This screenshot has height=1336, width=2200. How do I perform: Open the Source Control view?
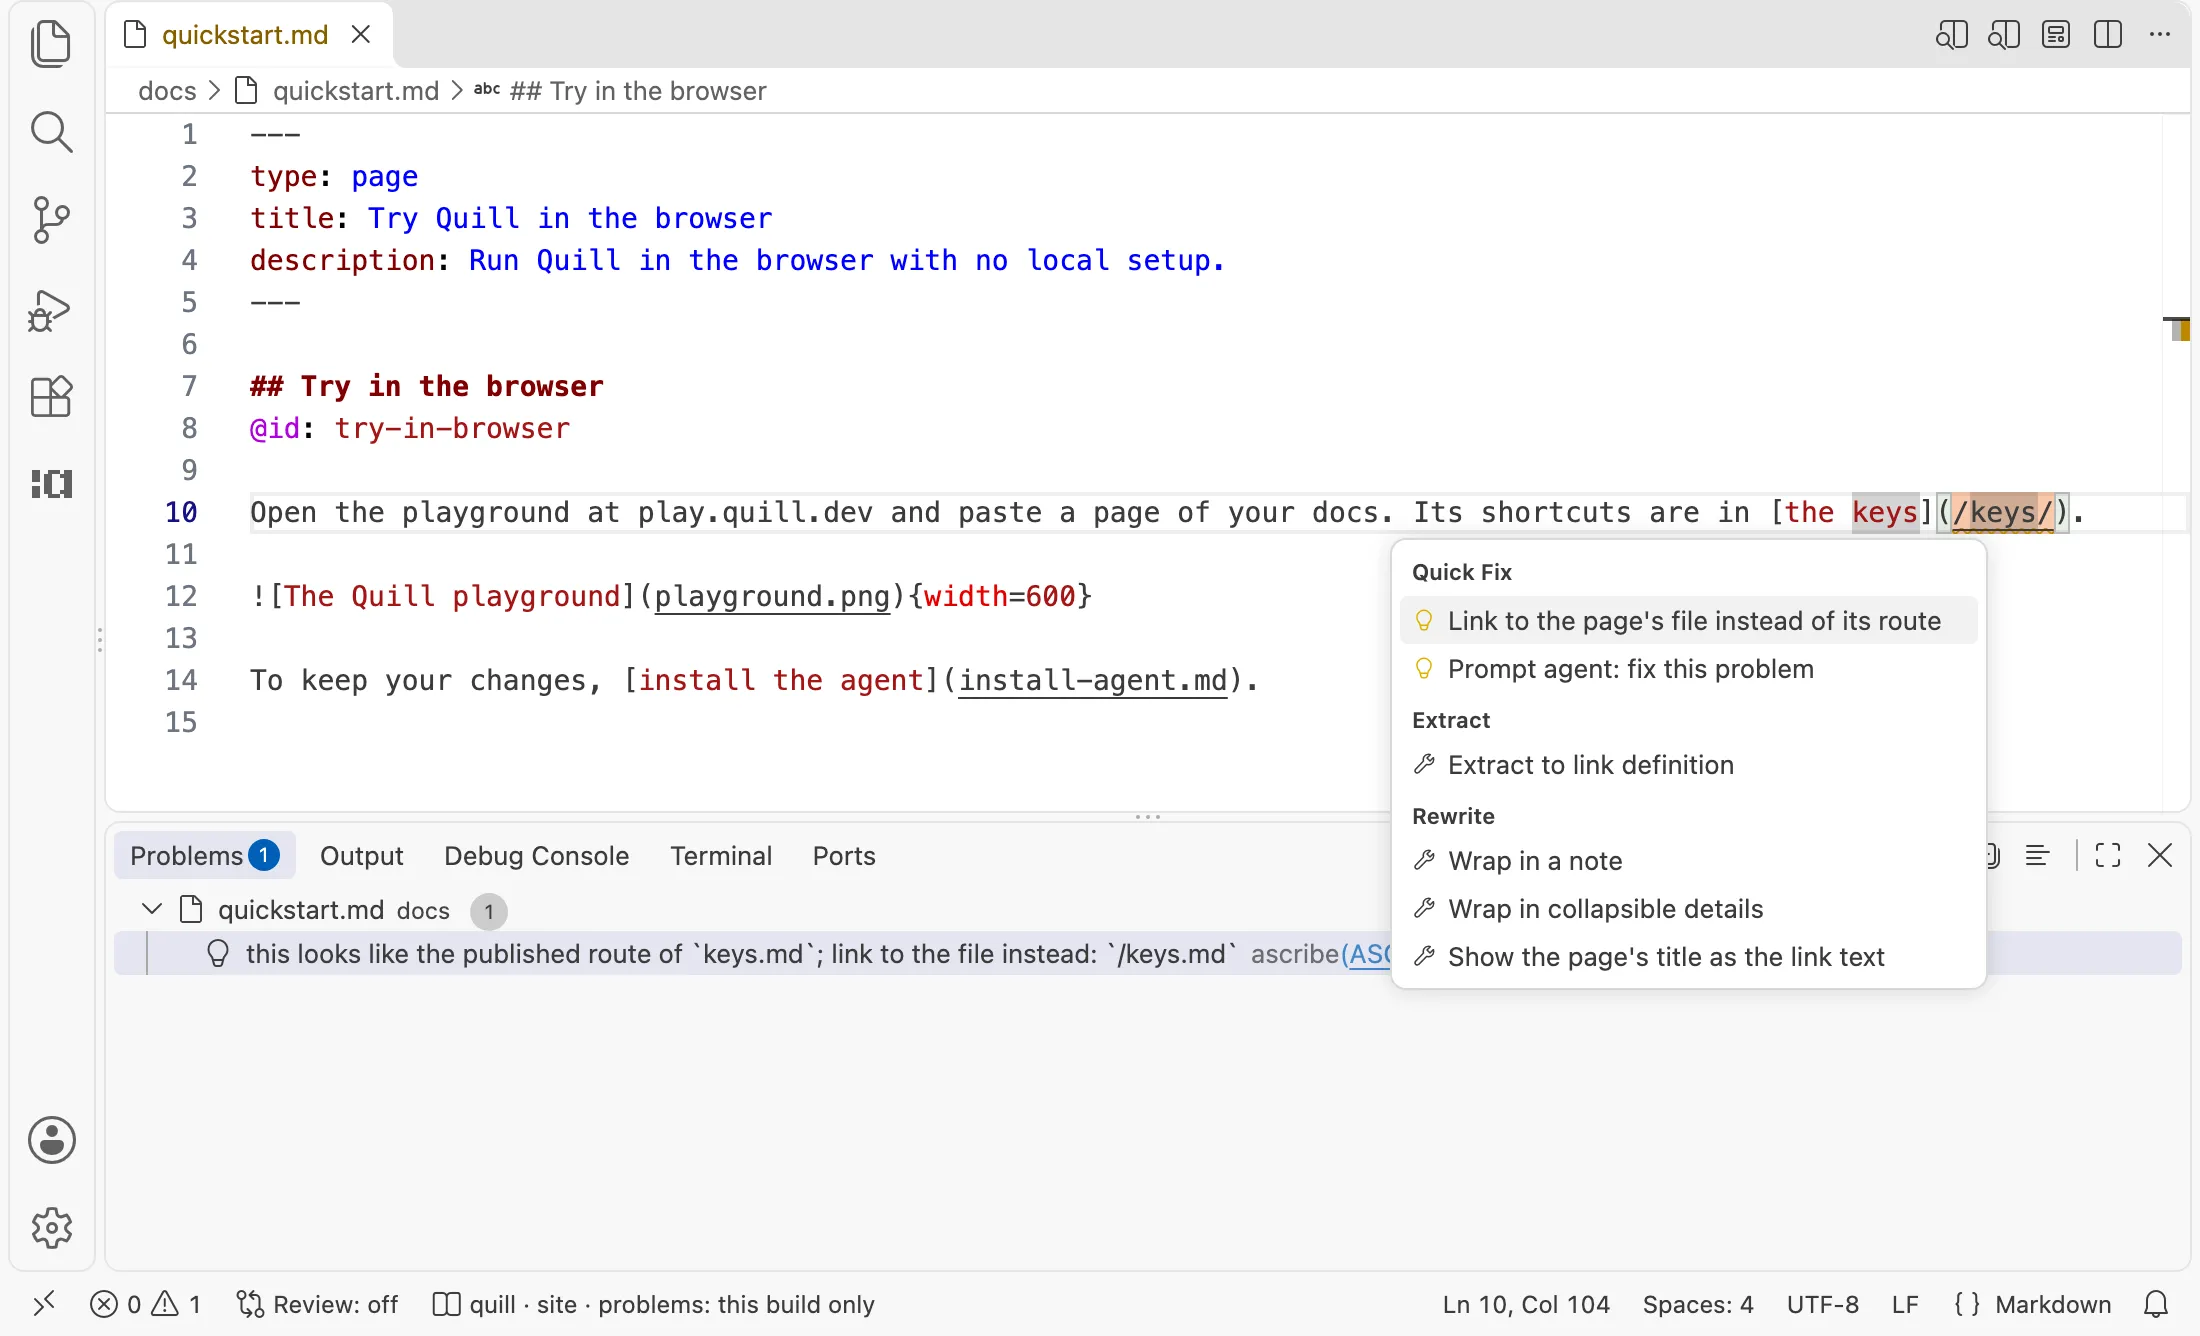pos(51,220)
